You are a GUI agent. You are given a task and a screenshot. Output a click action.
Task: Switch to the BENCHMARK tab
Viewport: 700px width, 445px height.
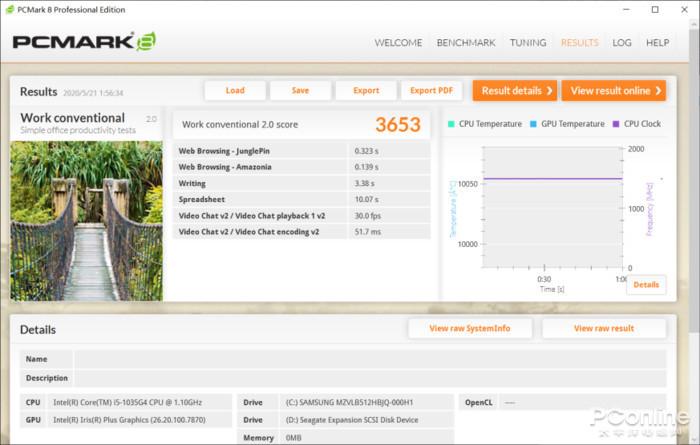[x=466, y=43]
